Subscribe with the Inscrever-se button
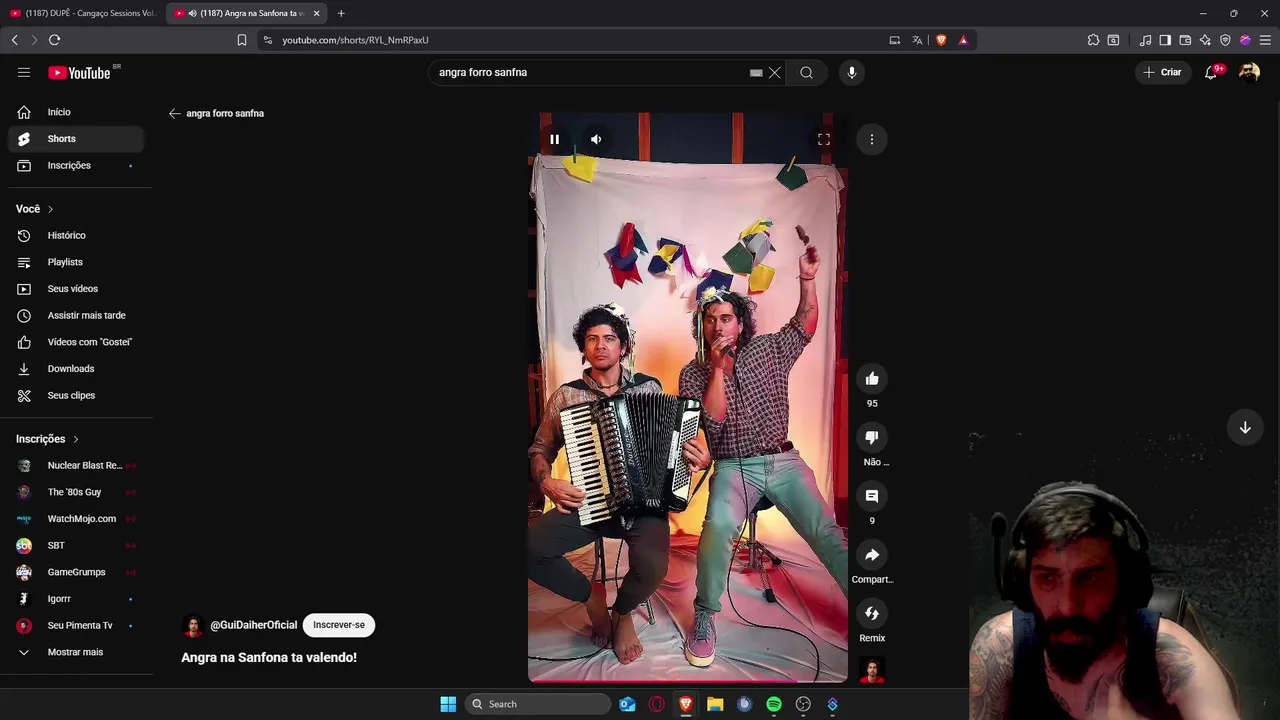1280x720 pixels. point(339,625)
